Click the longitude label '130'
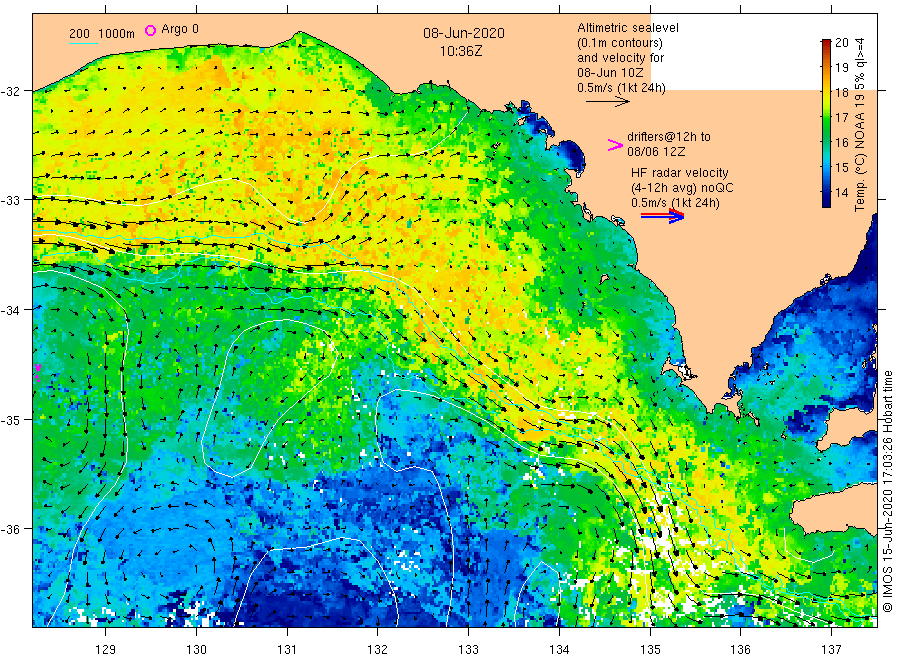 (x=196, y=650)
